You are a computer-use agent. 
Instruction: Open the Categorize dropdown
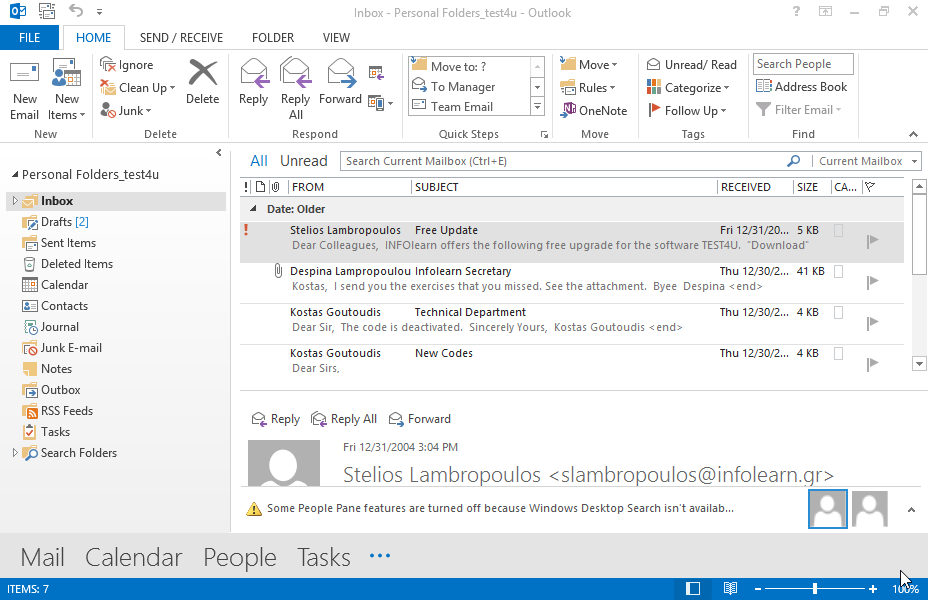(688, 88)
